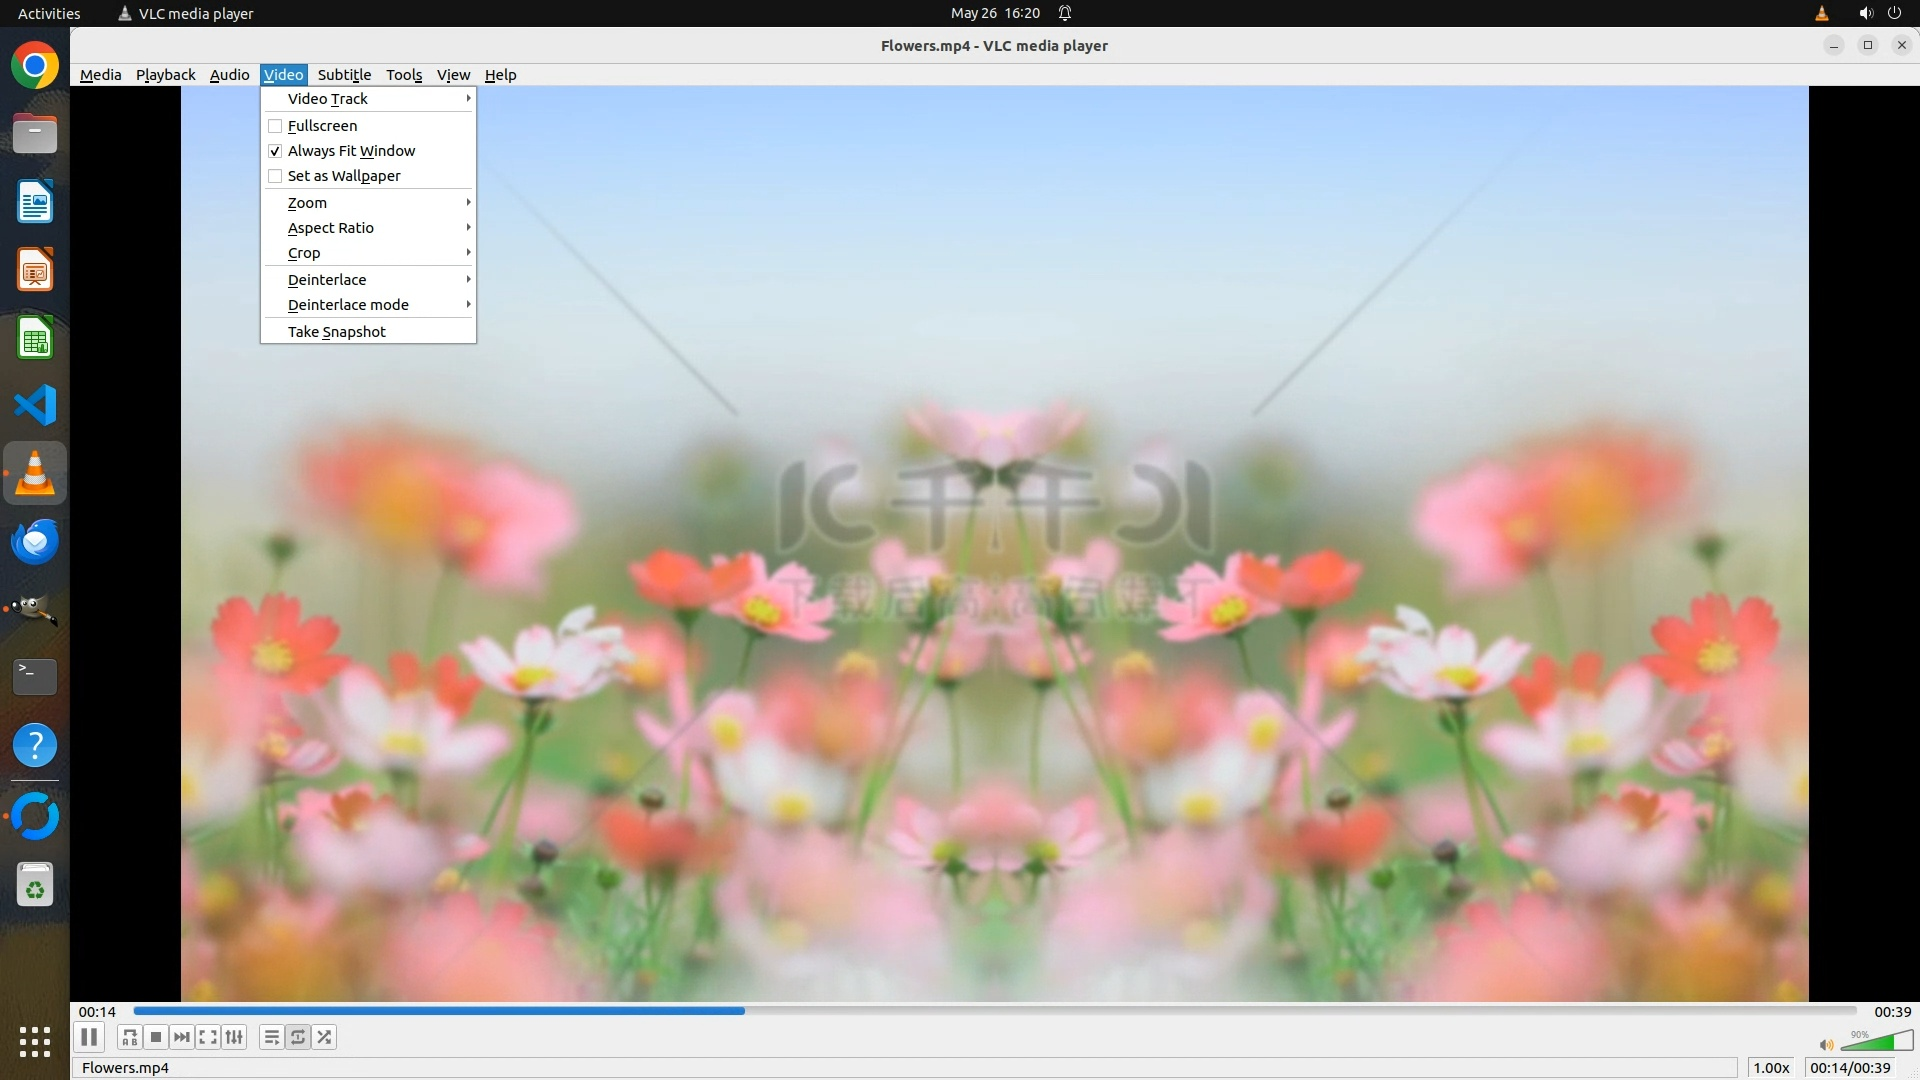Open the Subtitle menu
The width and height of the screenshot is (1920, 1080).
click(x=344, y=75)
